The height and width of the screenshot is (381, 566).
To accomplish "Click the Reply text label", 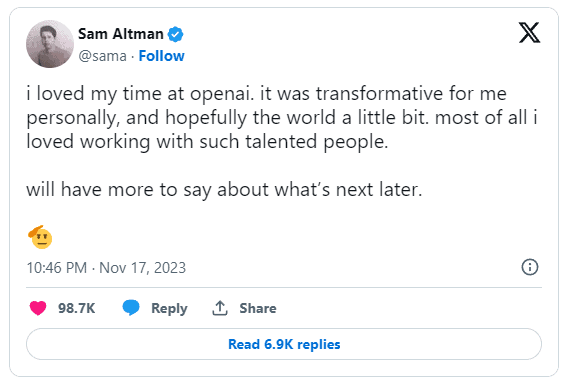I will pos(169,308).
